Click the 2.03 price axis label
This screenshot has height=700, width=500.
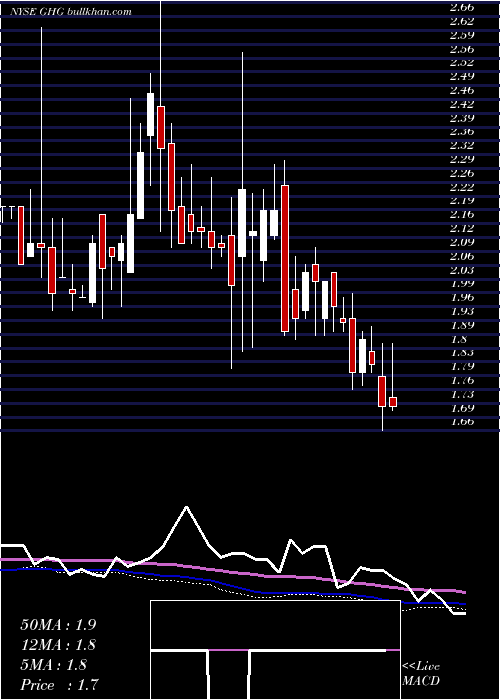[461, 270]
